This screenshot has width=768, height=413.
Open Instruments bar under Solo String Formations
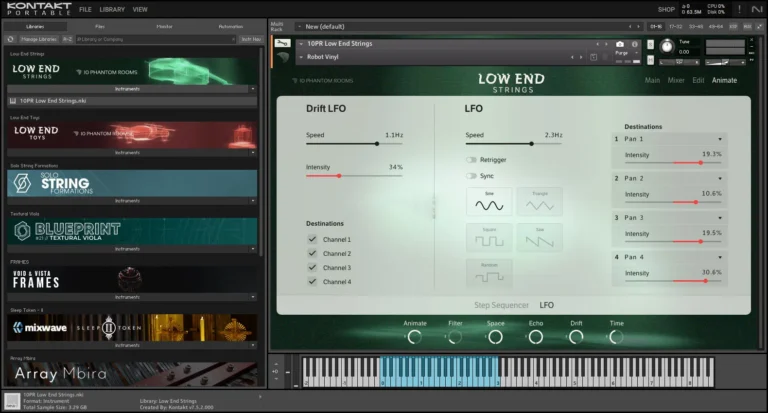[128, 201]
